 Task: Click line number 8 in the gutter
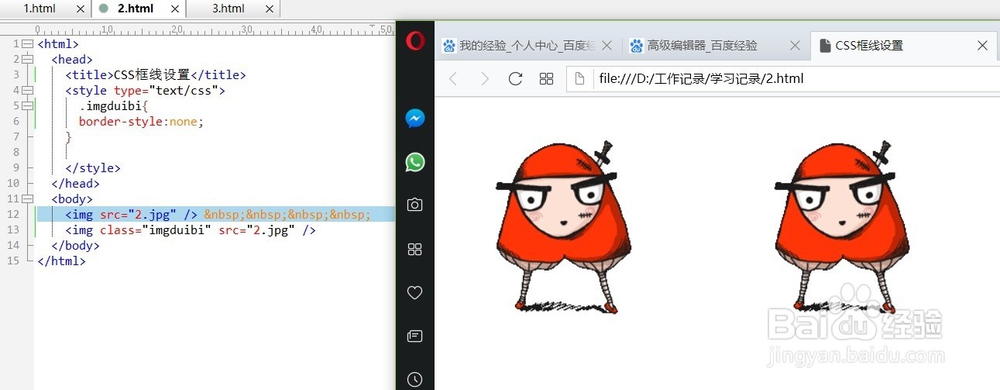point(16,152)
